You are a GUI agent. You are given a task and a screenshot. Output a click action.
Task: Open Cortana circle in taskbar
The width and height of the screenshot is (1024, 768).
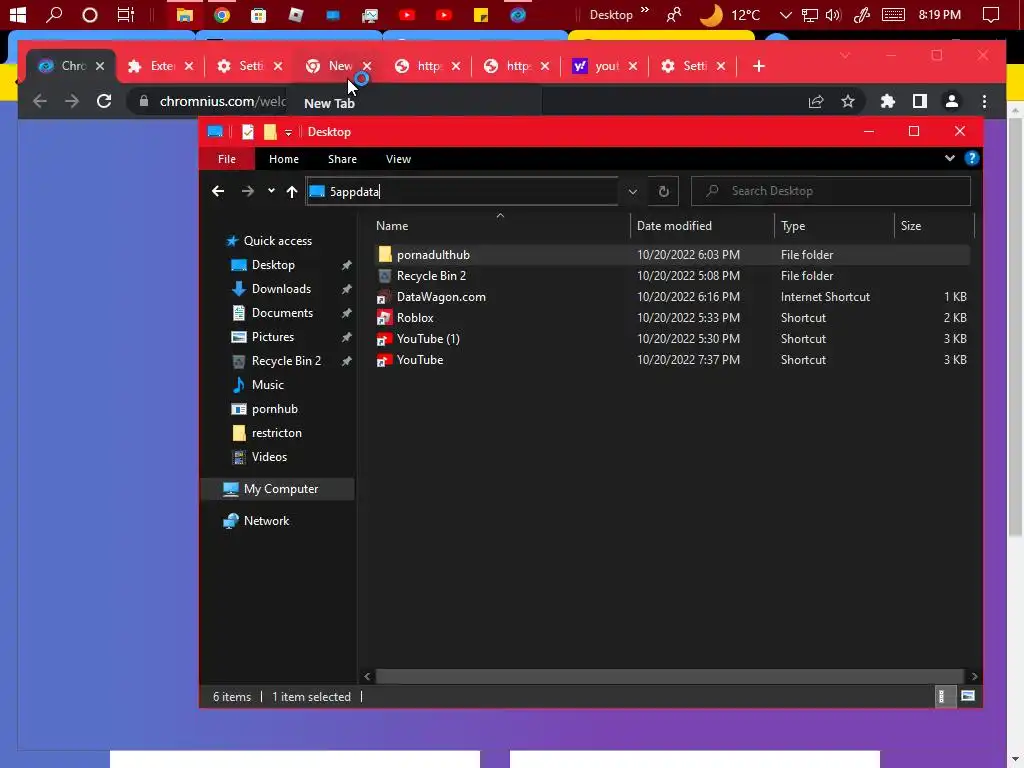click(89, 14)
